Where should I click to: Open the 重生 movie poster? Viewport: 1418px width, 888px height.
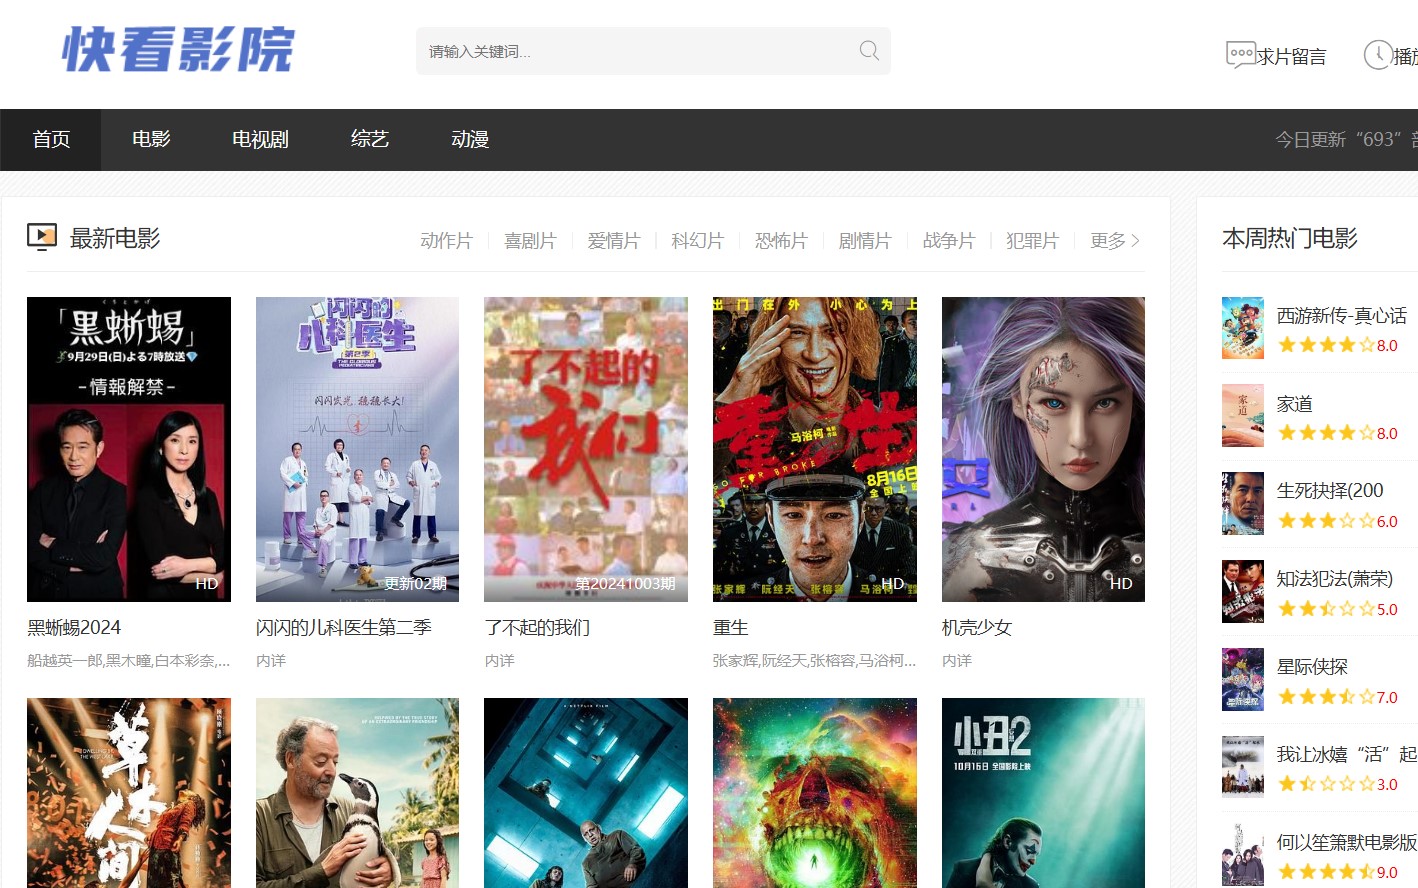coord(815,449)
